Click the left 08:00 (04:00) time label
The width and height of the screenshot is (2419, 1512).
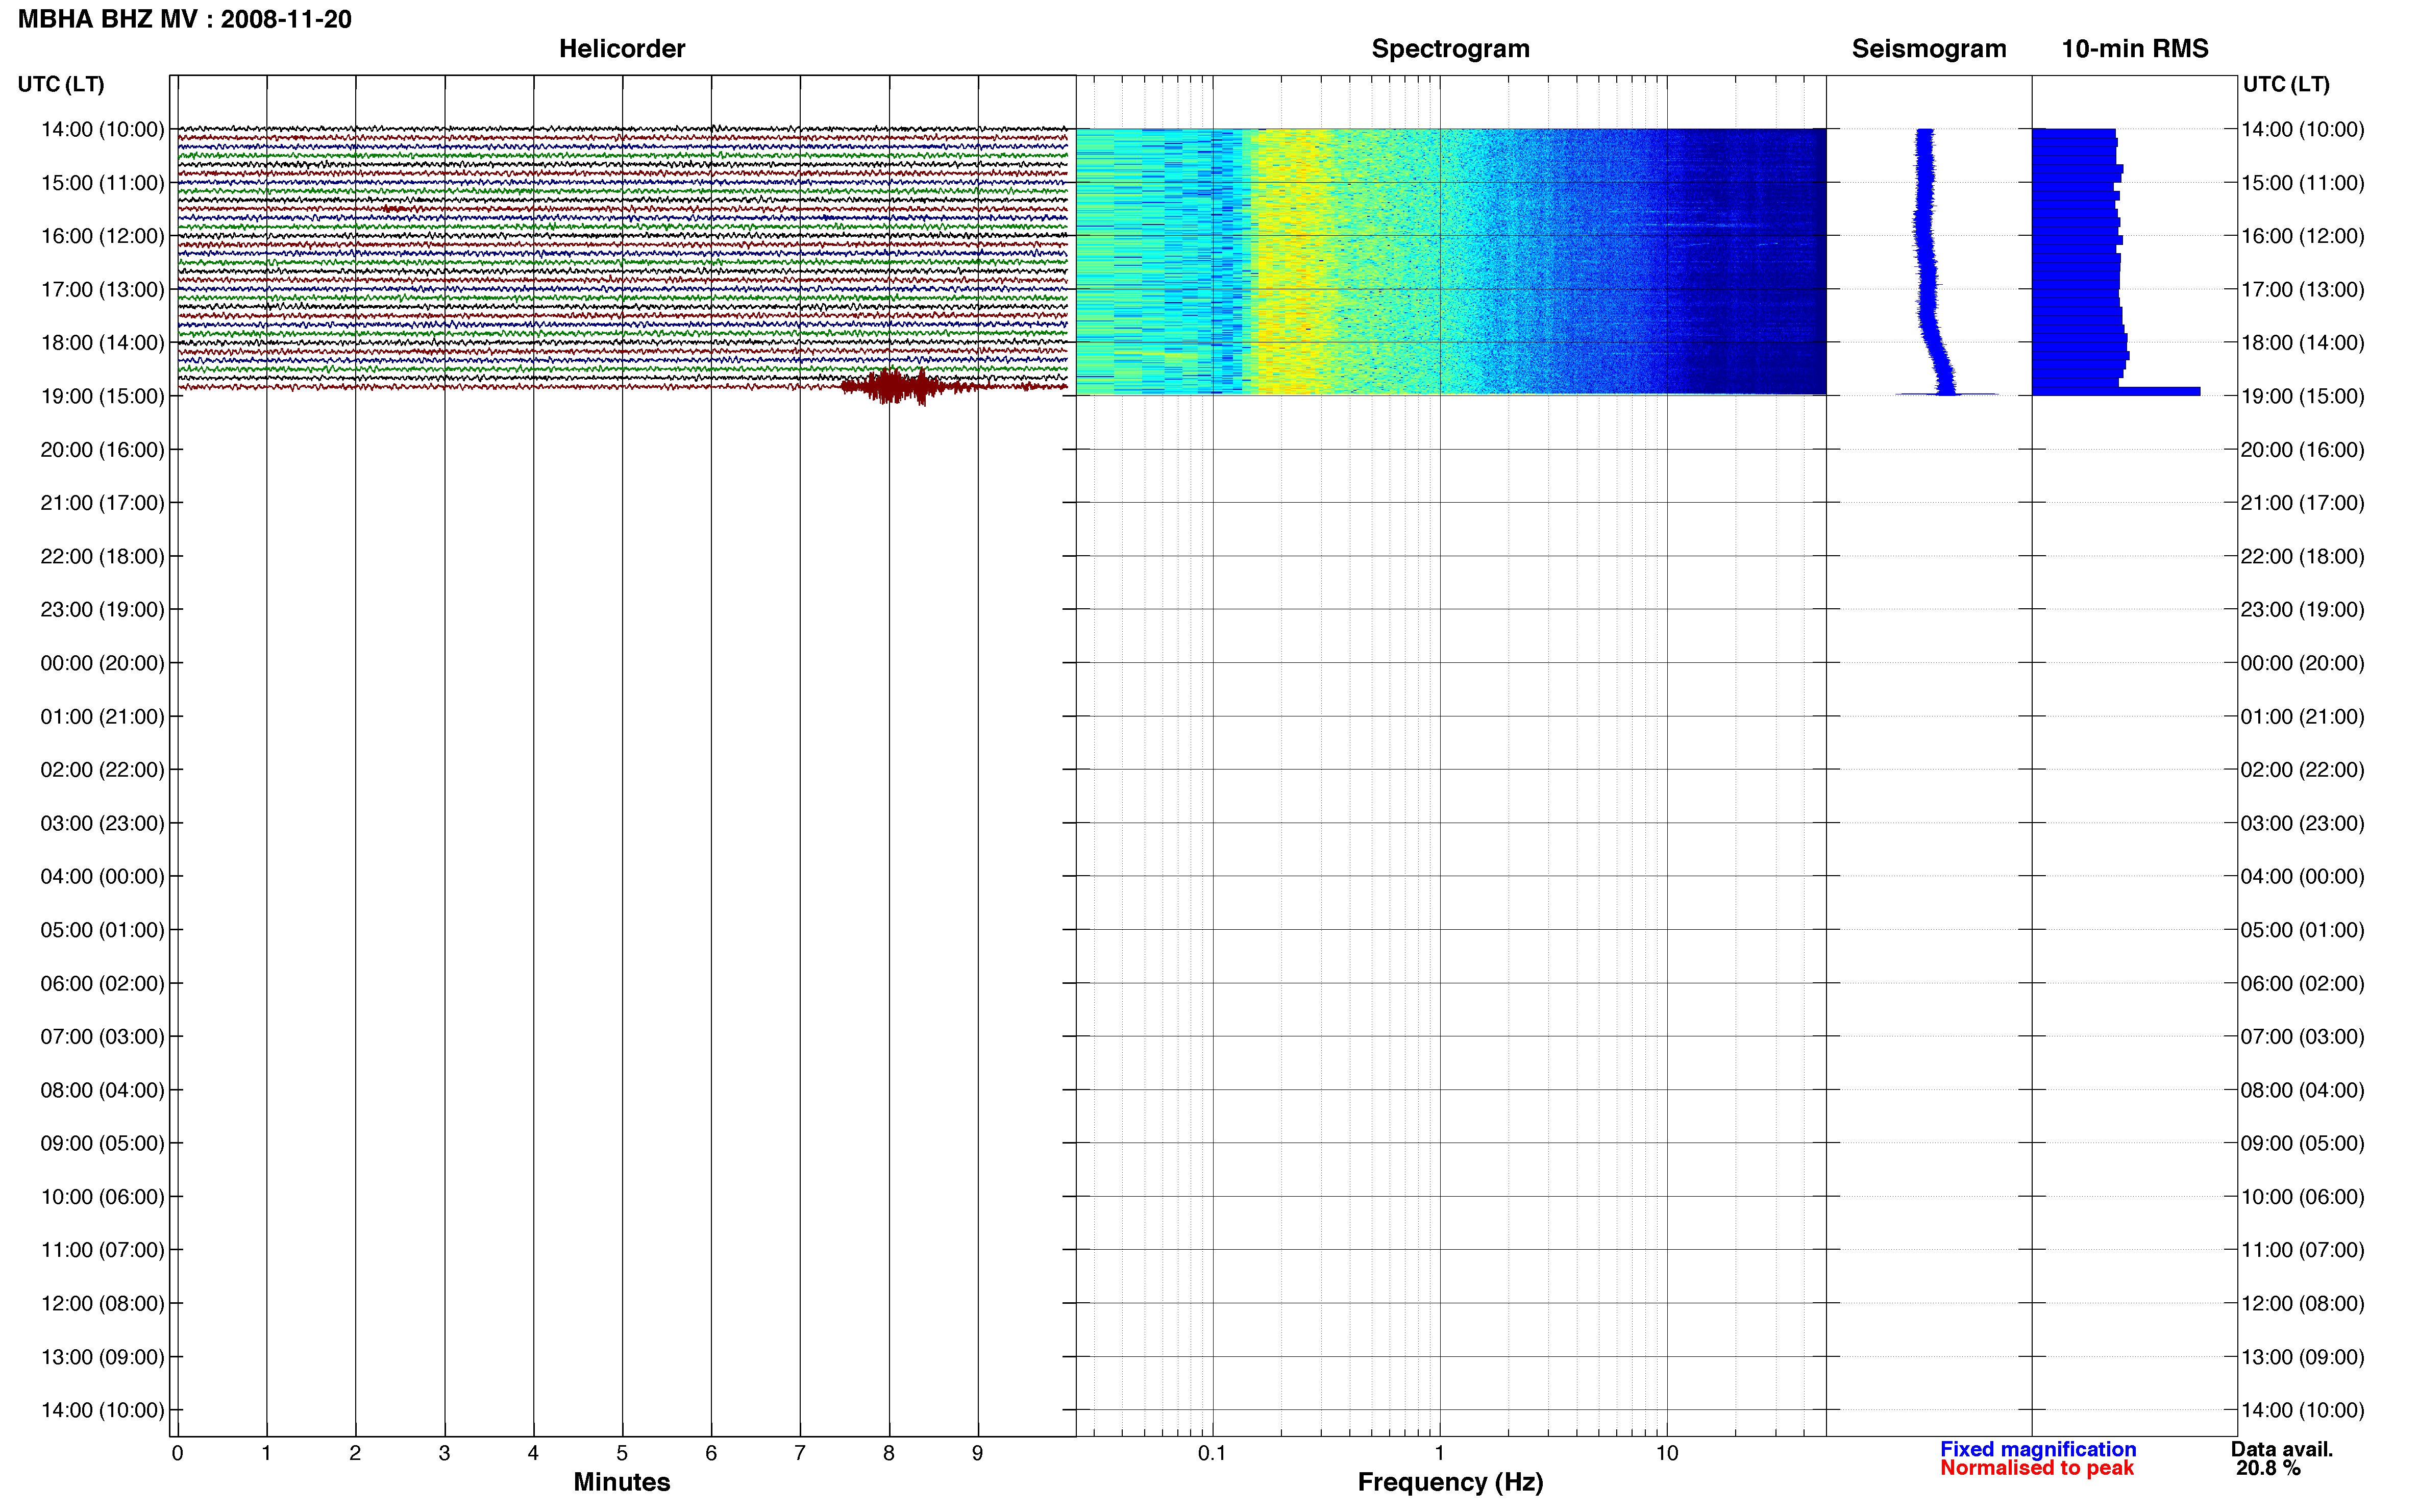click(x=102, y=1090)
